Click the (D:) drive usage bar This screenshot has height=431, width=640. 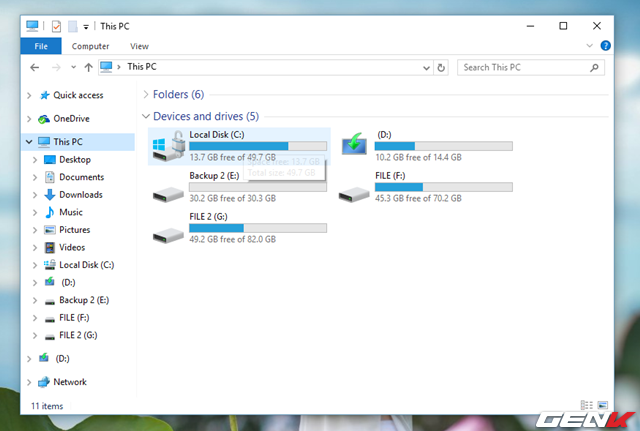point(444,146)
